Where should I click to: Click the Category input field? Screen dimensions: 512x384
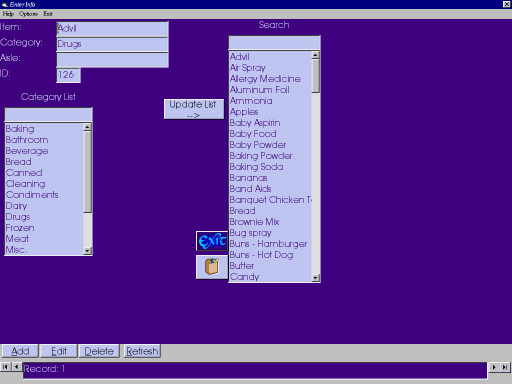coord(112,44)
